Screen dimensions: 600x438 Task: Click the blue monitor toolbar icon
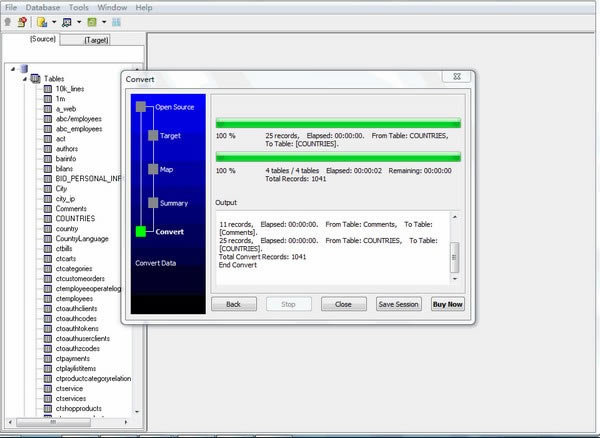[67, 21]
